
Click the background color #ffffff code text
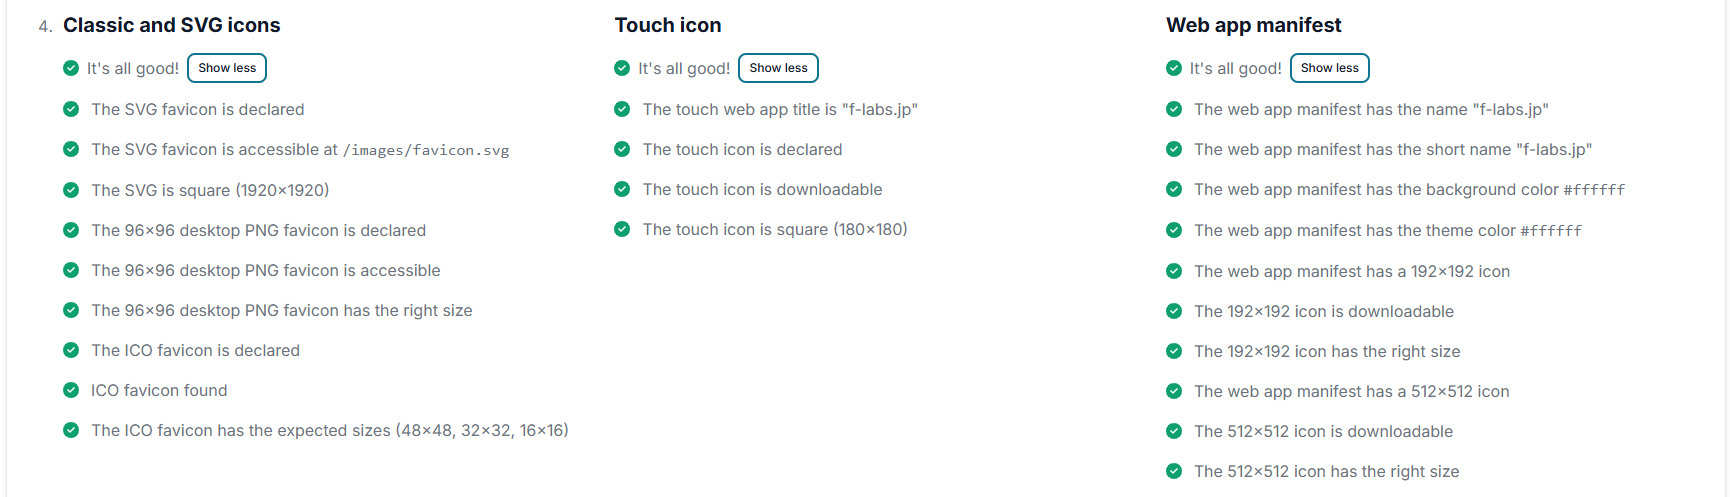(x=1594, y=190)
